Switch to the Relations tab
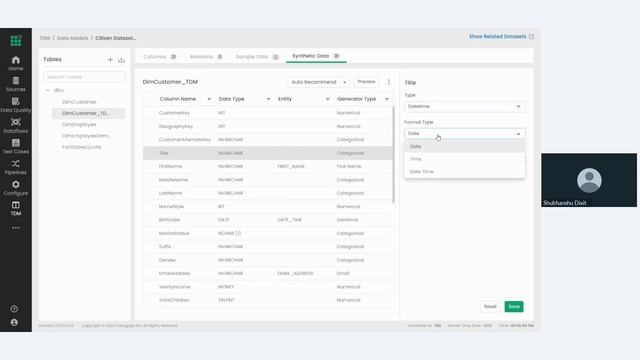 [x=206, y=57]
